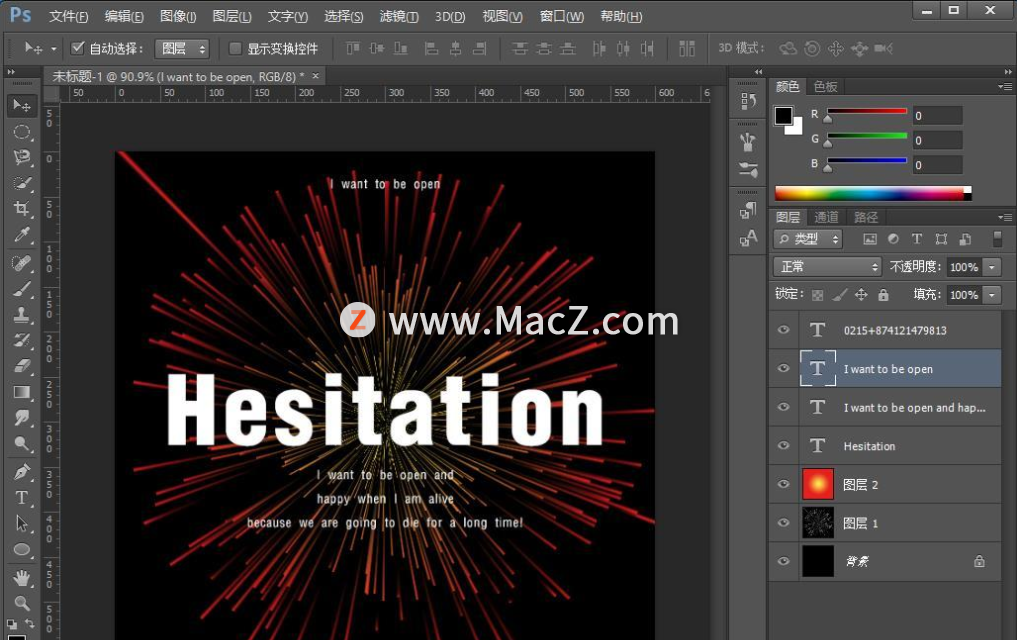Viewport: 1017px width, 640px height.
Task: Expand the 填充 fill slider arrow
Action: [992, 295]
